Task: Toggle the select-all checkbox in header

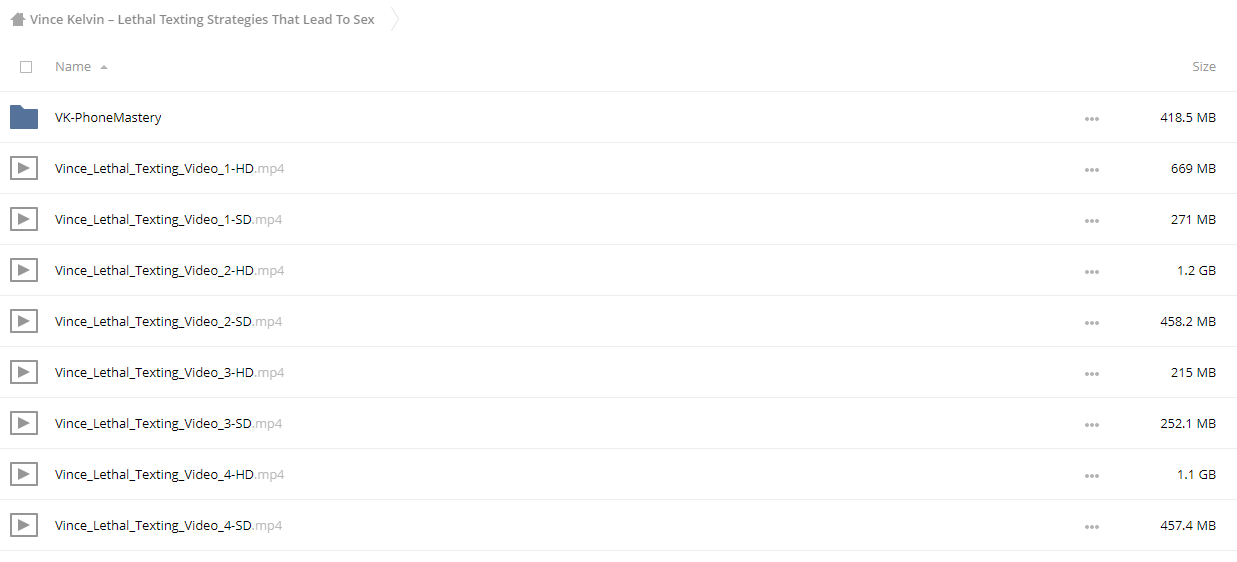Action: tap(26, 67)
